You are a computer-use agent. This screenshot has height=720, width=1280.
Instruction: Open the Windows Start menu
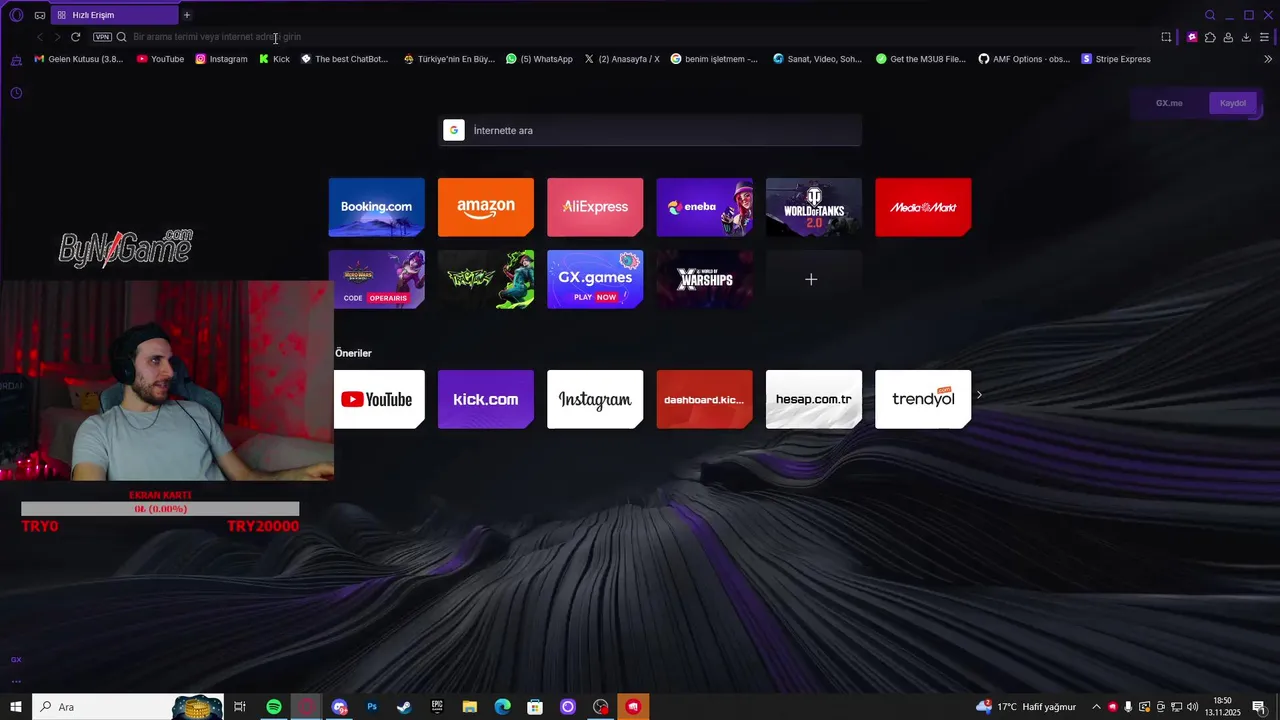tap(16, 707)
